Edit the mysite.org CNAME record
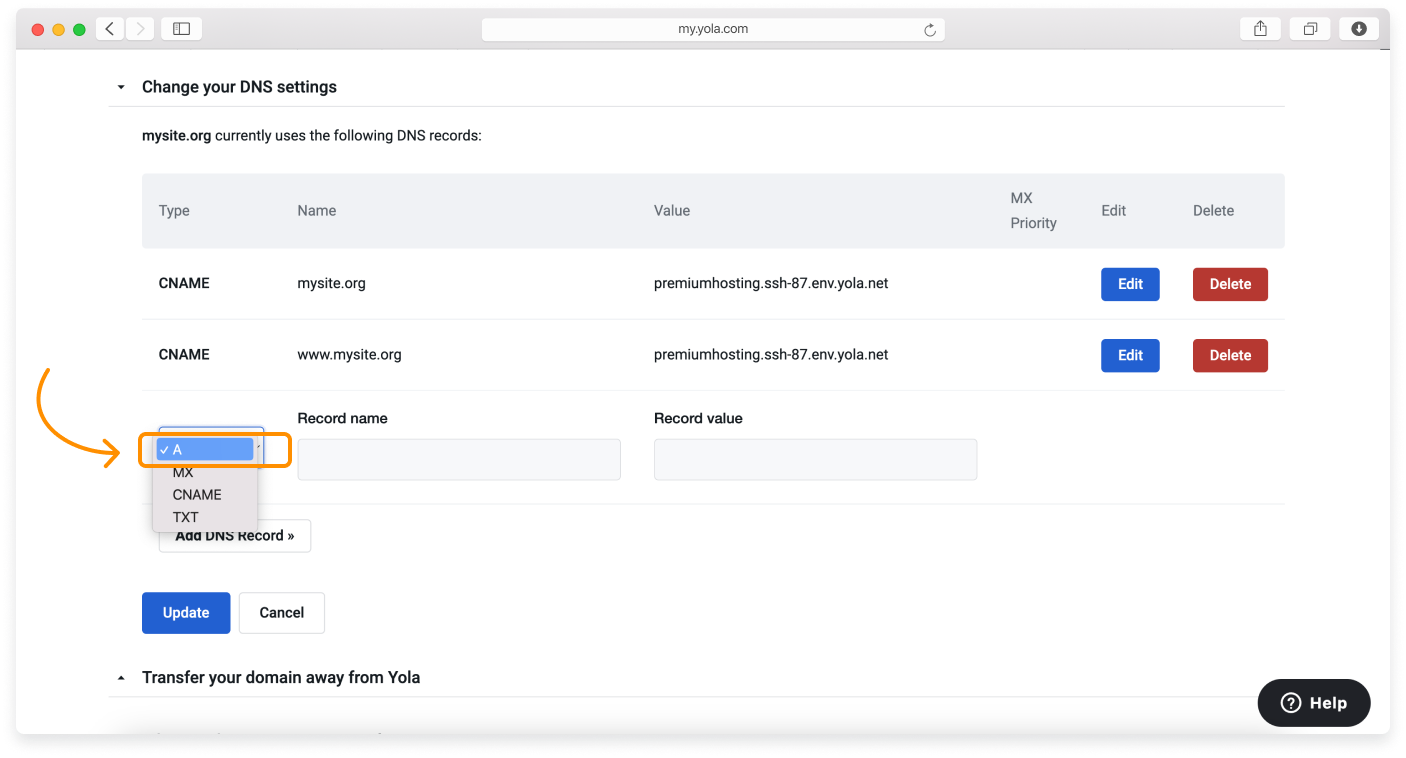Image resolution: width=1406 pixels, height=758 pixels. [1130, 284]
